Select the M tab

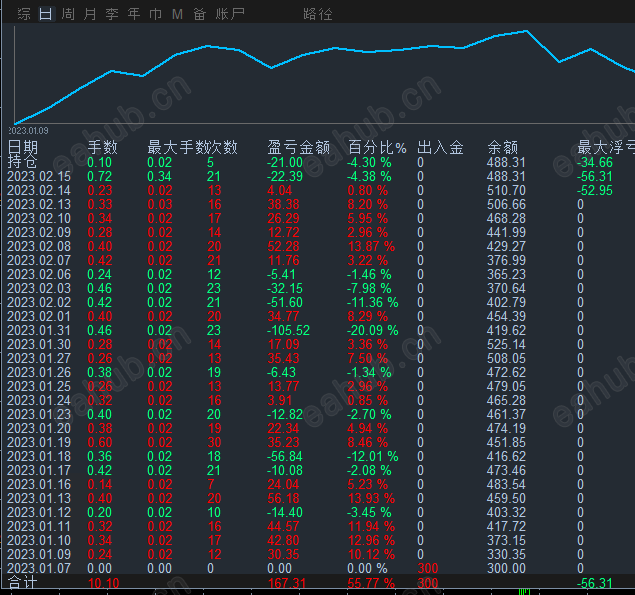(x=177, y=14)
